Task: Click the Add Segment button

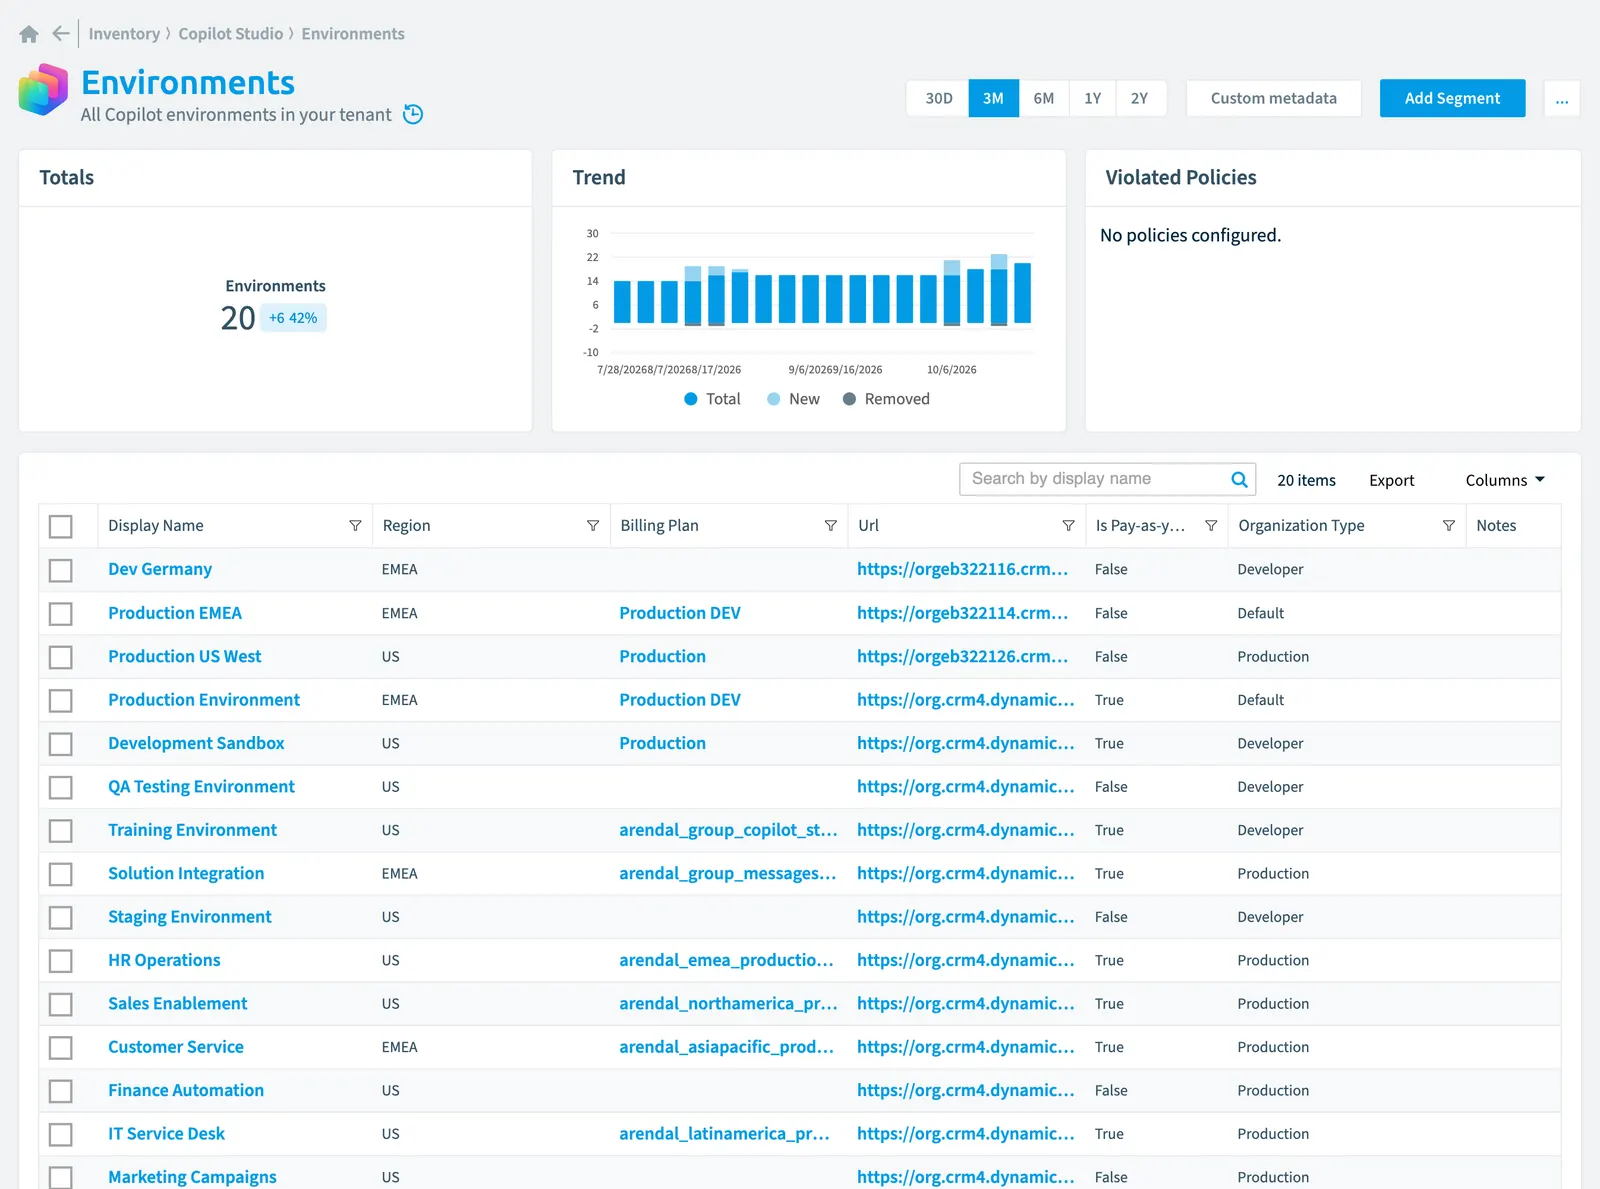Action: 1452,98
